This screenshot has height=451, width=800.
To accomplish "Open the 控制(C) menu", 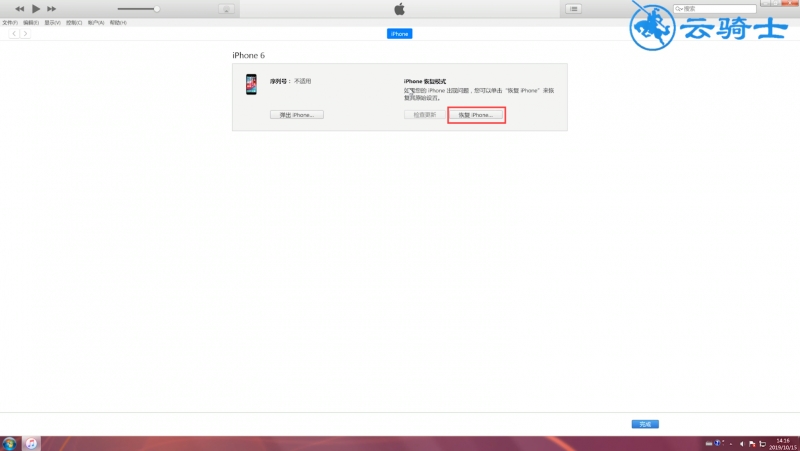I will click(74, 23).
